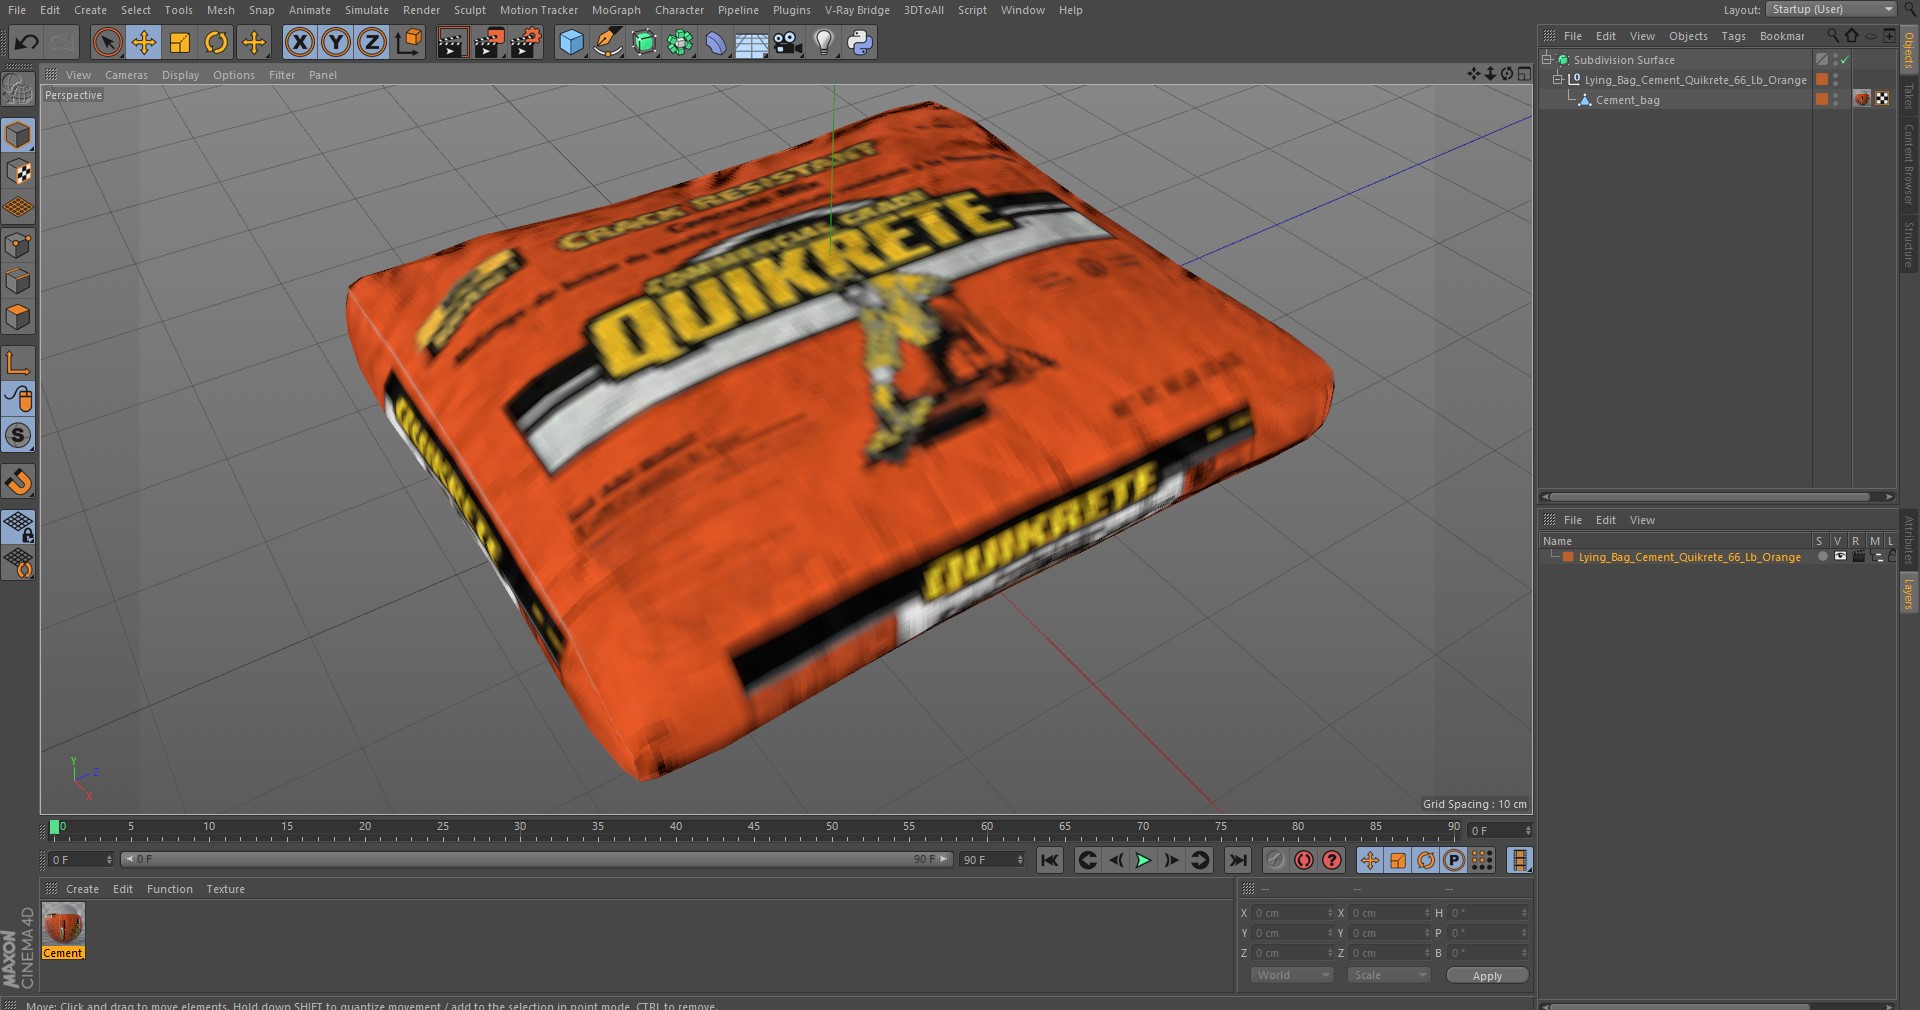This screenshot has width=1920, height=1010.
Task: Open Object Manager Tags menu
Action: (x=1733, y=36)
